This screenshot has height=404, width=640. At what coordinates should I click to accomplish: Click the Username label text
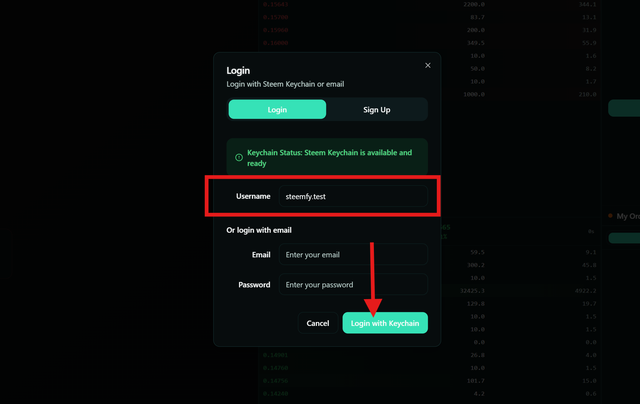(253, 196)
